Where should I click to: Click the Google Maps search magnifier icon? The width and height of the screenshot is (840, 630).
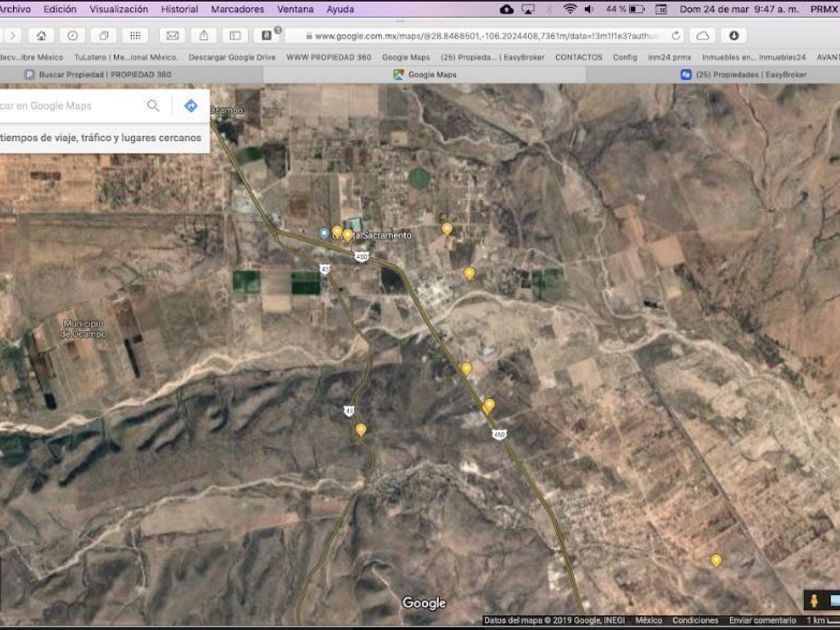153,106
